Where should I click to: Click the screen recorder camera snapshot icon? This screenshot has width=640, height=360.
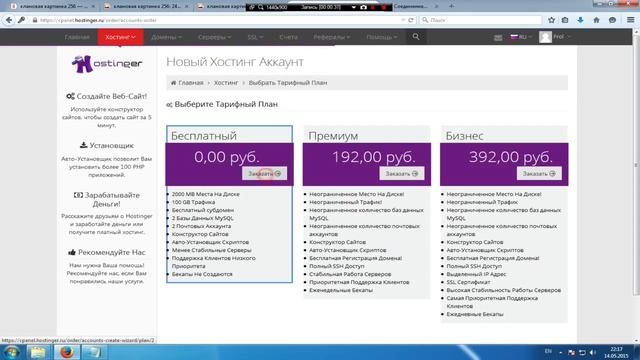tap(363, 7)
